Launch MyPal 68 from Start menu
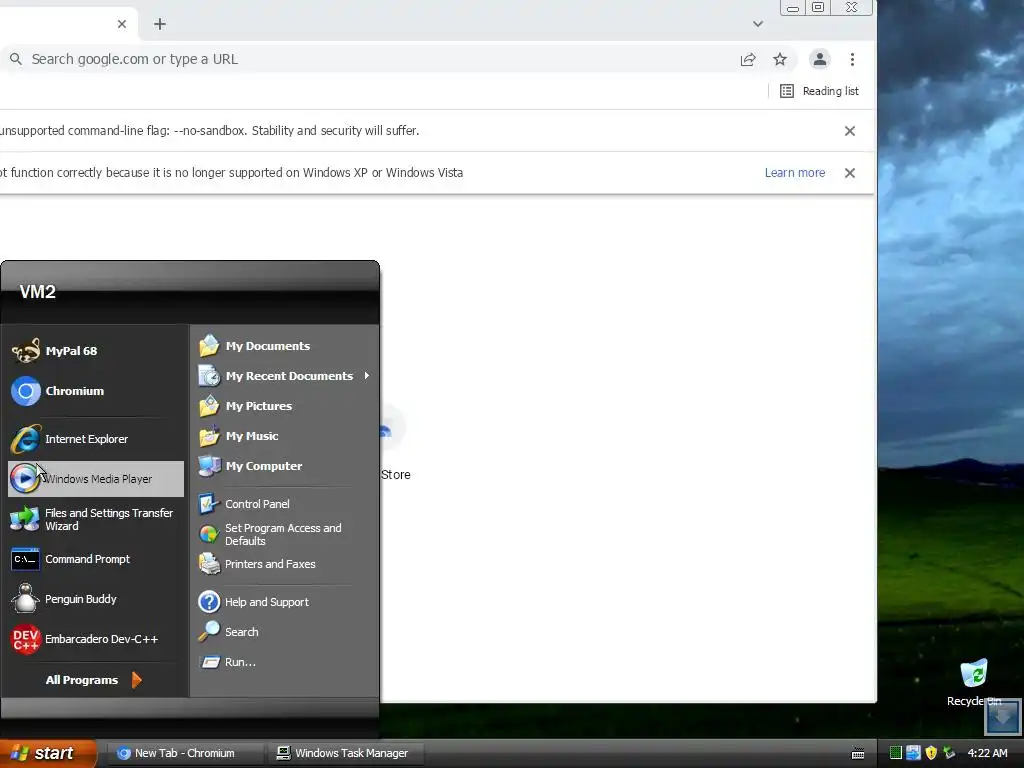 pos(95,351)
